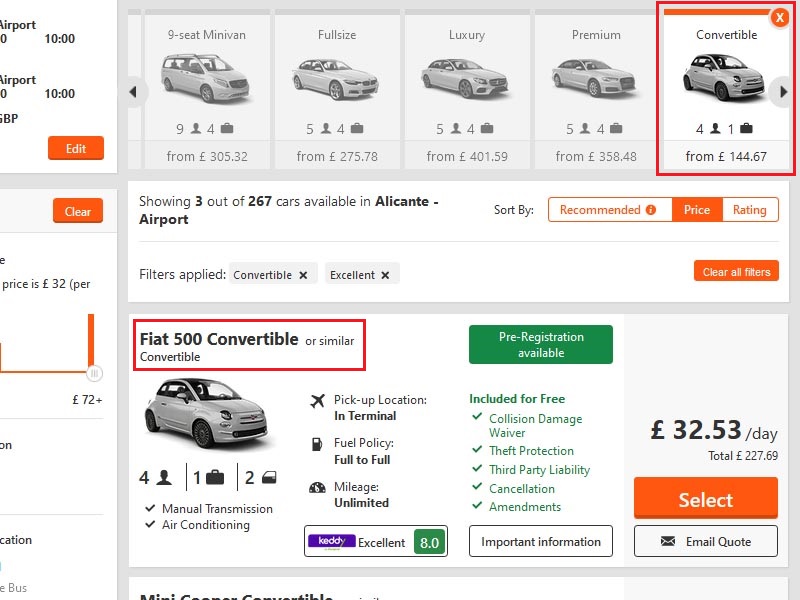Open Important information for Fiat 500

click(541, 541)
